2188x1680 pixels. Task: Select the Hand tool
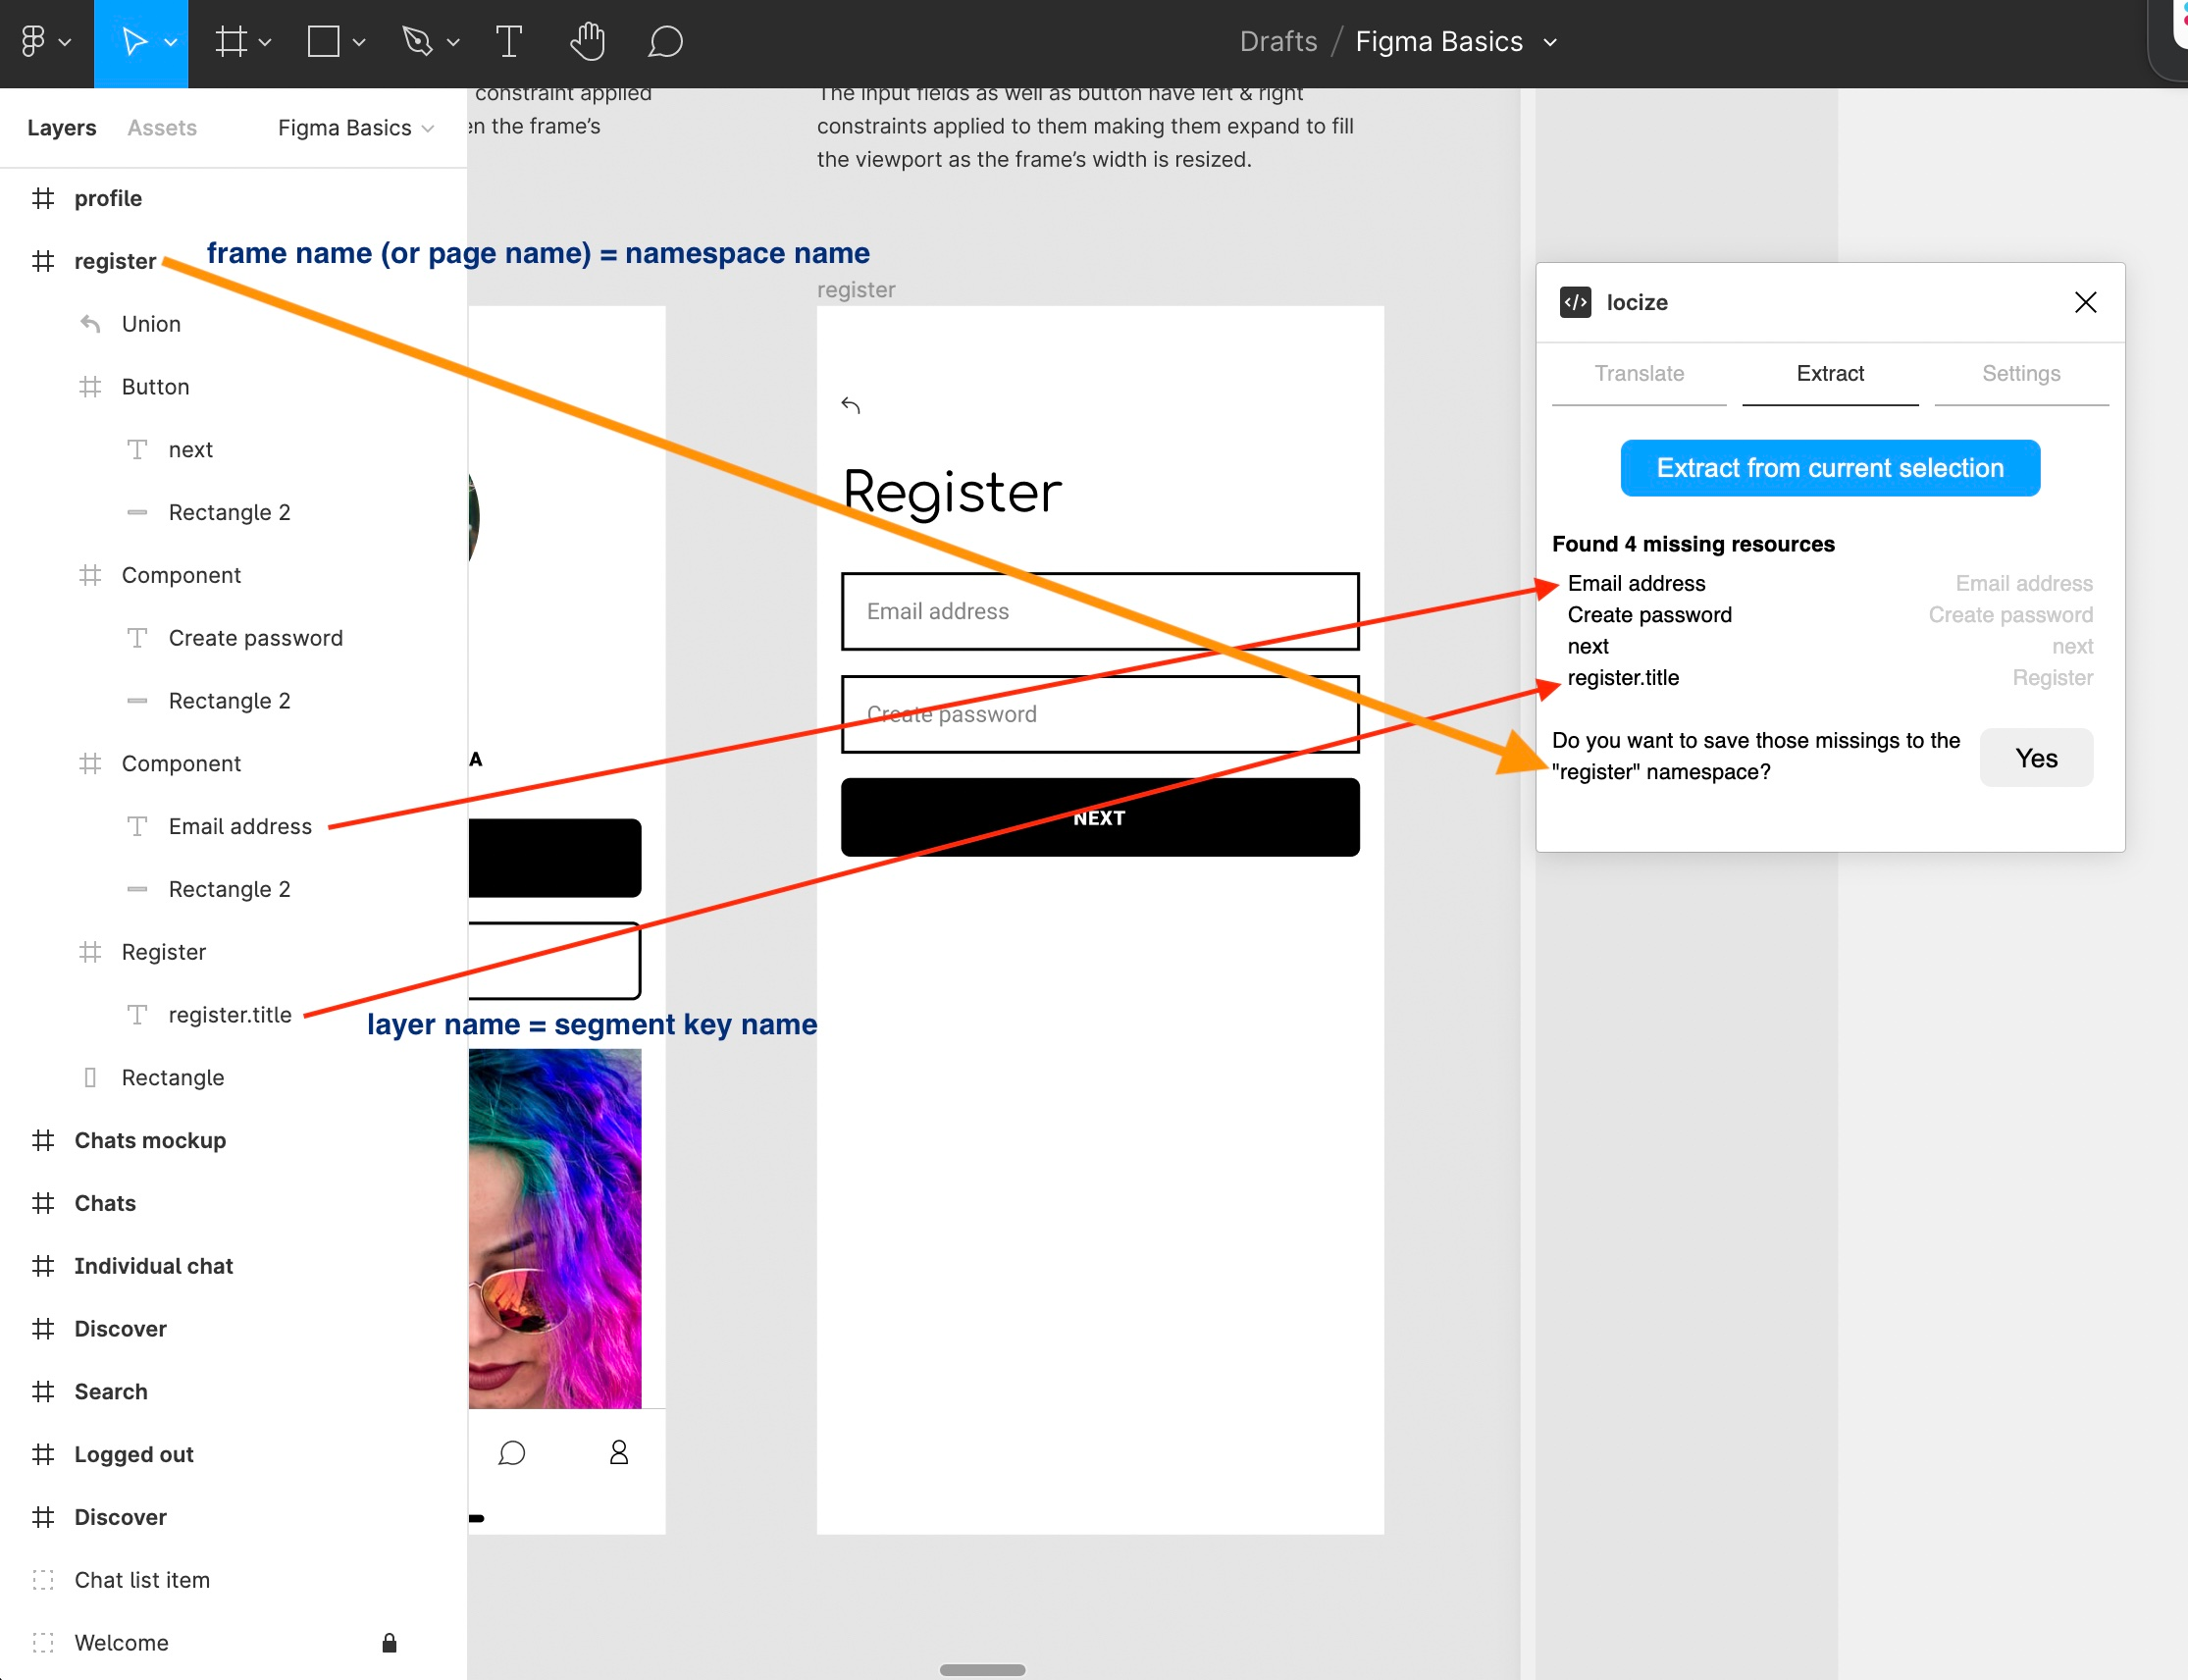click(588, 42)
